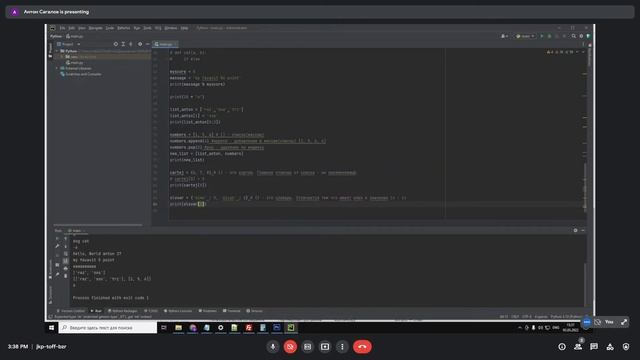Viewport: 640px width, 360px height.
Task: Click scroll up arrow in Run panel
Action: [66, 239]
